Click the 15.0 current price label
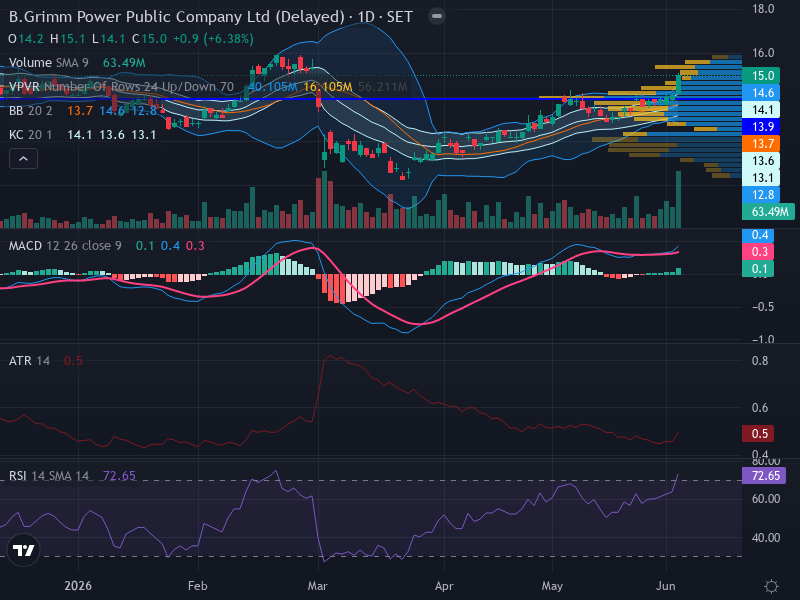This screenshot has height=600, width=800. 761,76
